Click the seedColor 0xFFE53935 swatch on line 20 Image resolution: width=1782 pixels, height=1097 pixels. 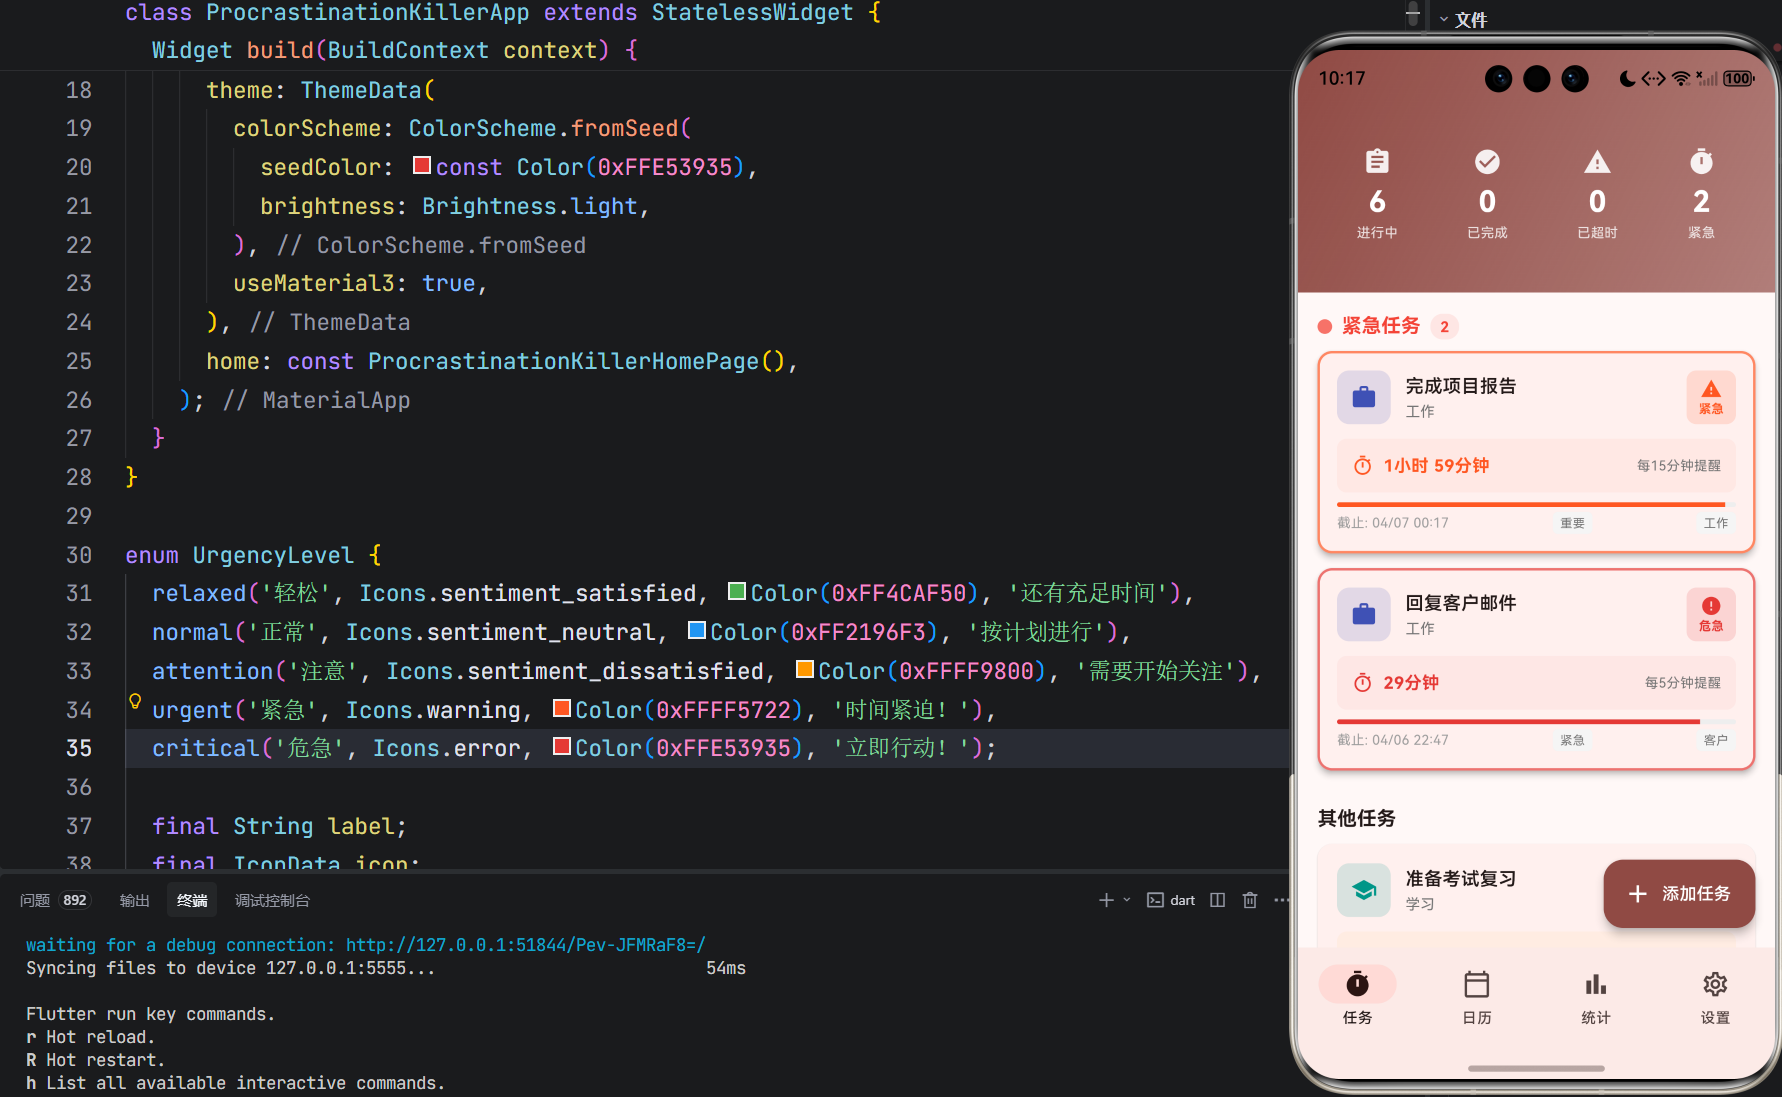(x=422, y=165)
